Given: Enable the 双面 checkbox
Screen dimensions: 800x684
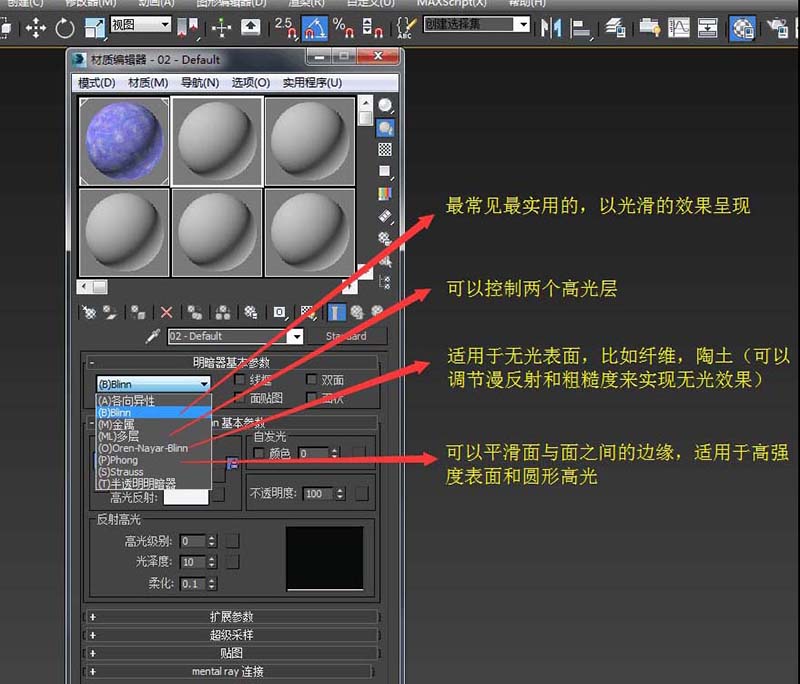Looking at the screenshot, I should coord(311,379).
